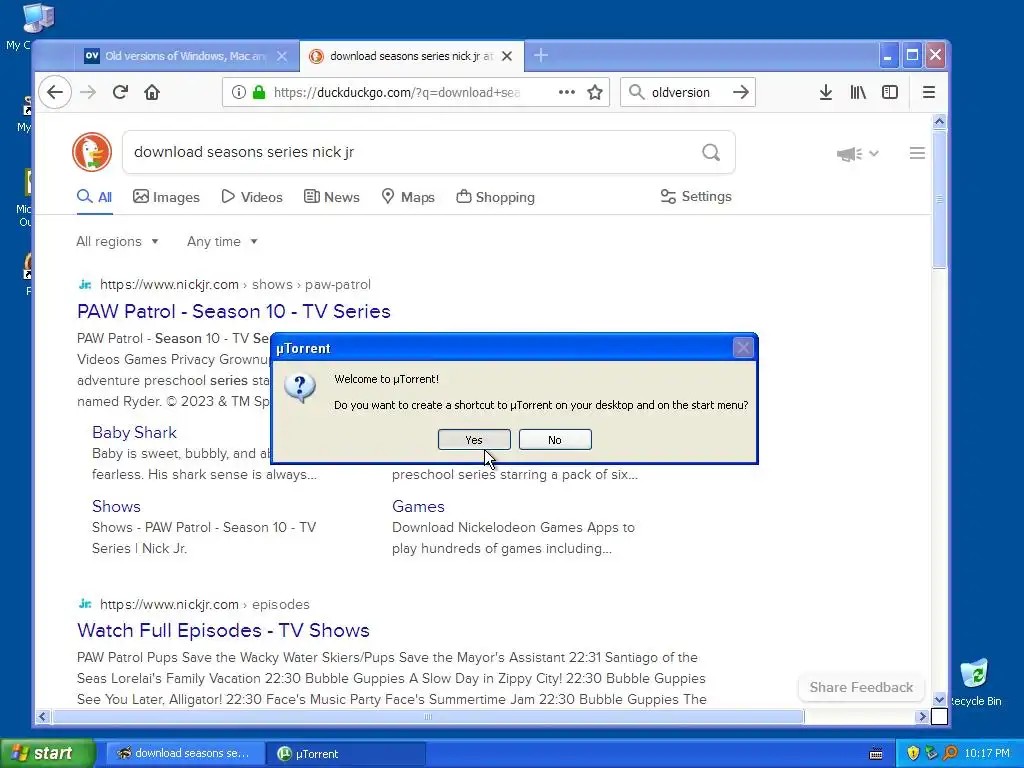Viewport: 1024px width, 768px height.
Task: Click the magnifier tray icon
Action: [x=950, y=754]
